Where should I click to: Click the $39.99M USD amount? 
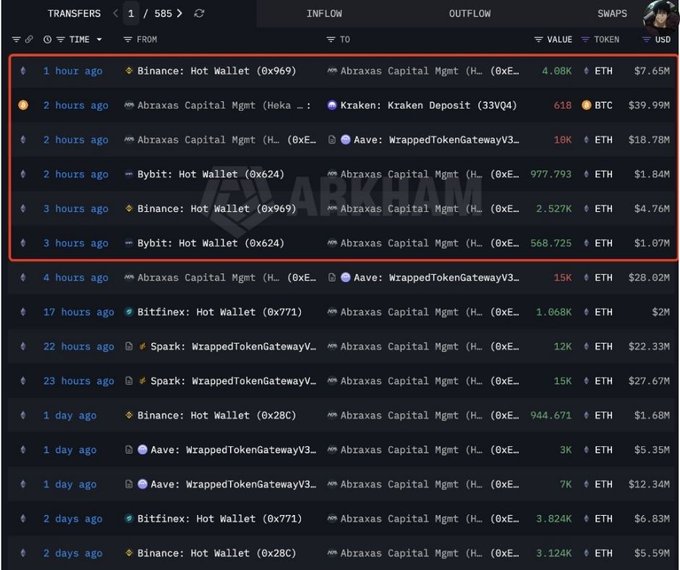(649, 105)
